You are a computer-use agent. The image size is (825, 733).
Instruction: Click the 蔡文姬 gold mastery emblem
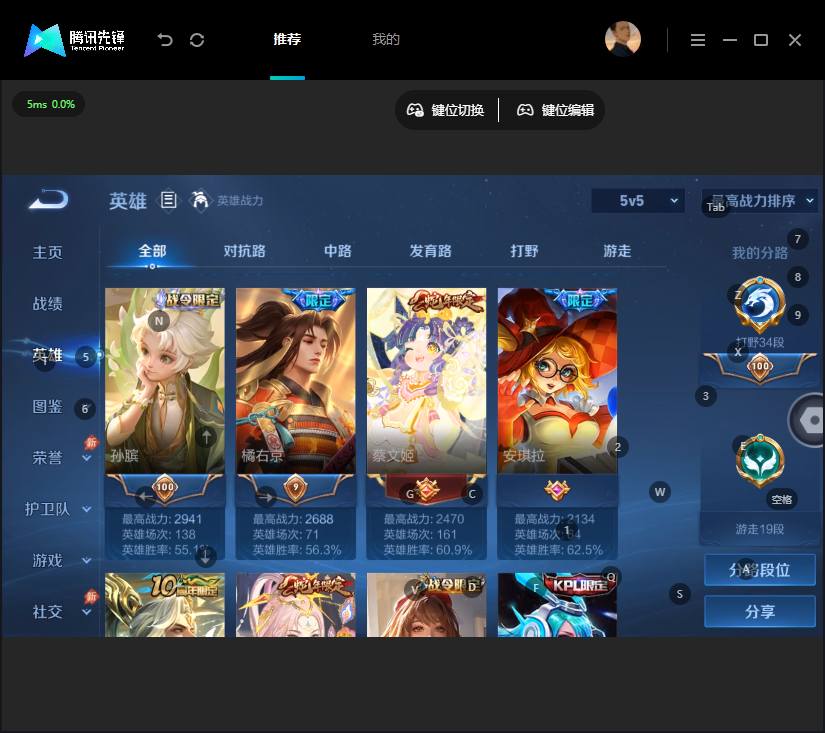point(427,490)
